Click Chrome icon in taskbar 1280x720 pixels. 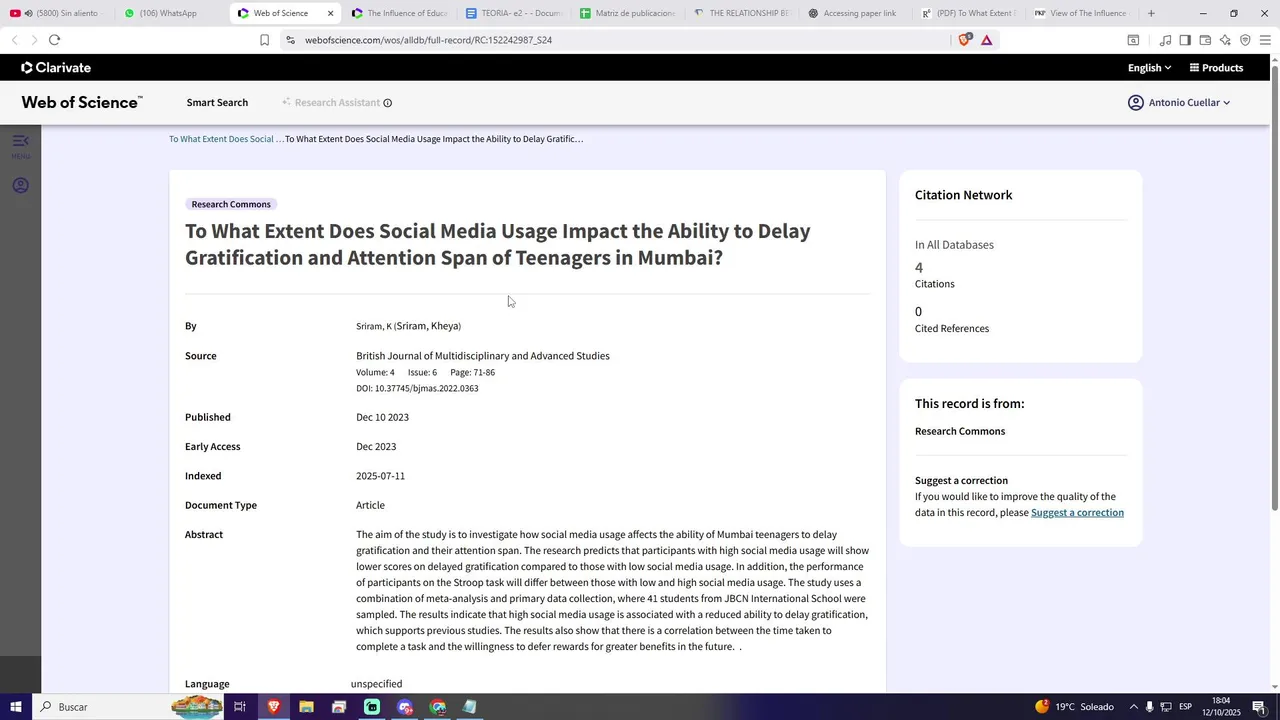click(438, 707)
